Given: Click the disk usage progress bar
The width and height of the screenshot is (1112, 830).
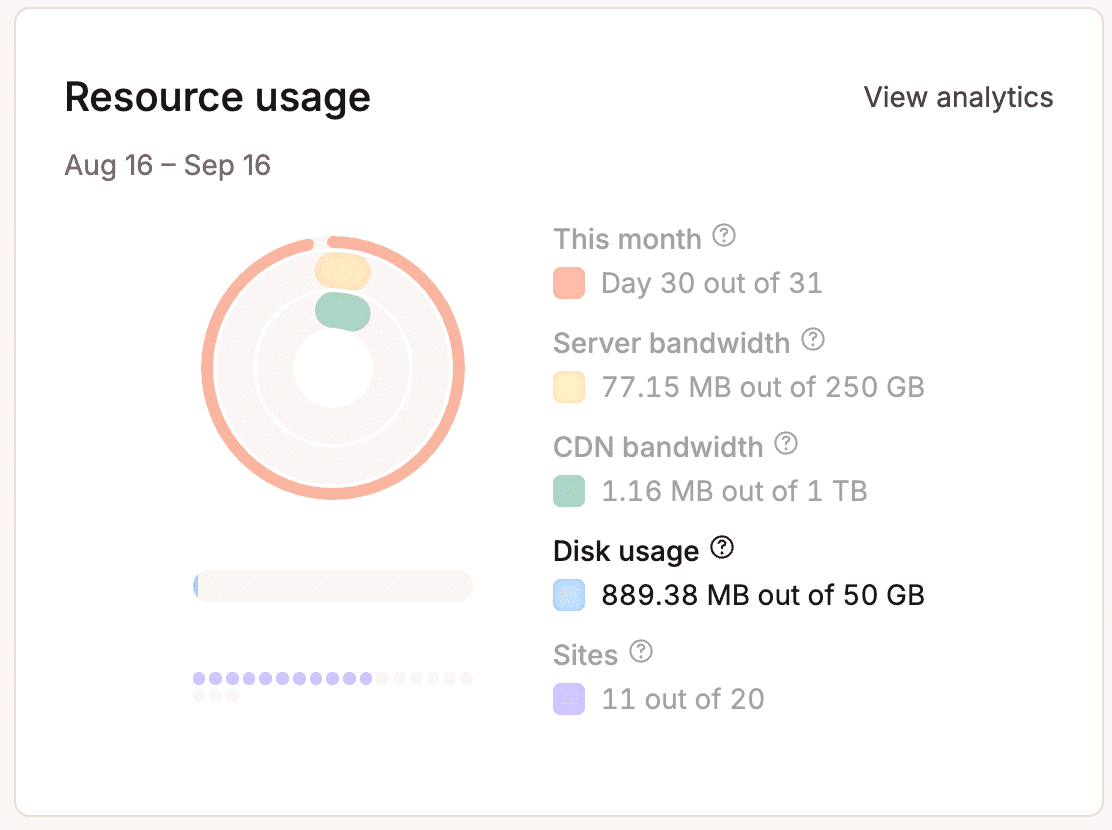Looking at the screenshot, I should tap(332, 586).
